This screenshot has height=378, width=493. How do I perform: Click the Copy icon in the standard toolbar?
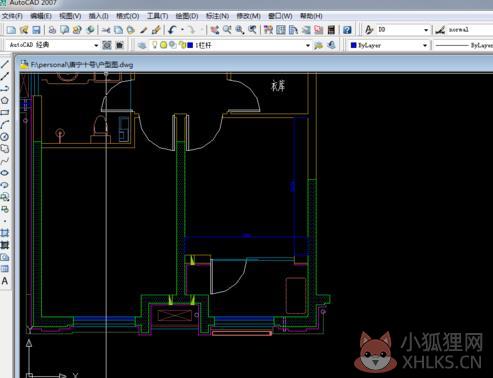click(x=118, y=30)
